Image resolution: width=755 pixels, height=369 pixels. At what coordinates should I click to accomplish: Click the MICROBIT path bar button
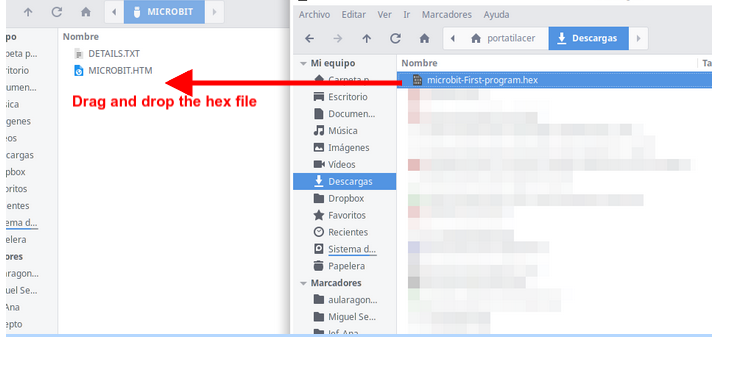click(x=164, y=12)
